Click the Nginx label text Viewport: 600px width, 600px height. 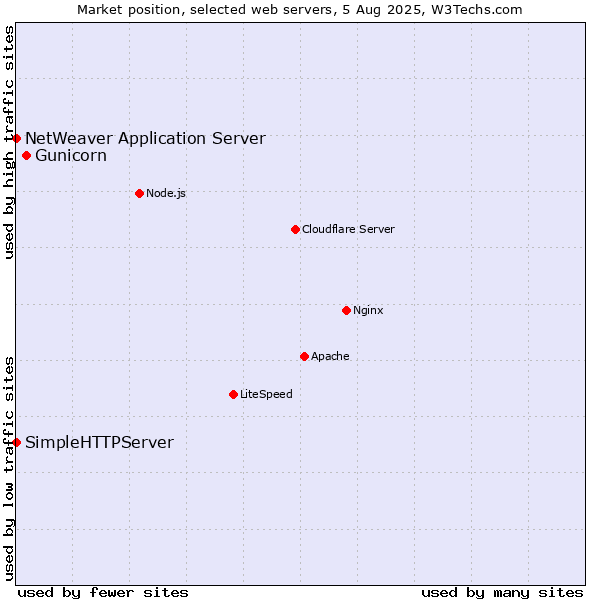368,311
